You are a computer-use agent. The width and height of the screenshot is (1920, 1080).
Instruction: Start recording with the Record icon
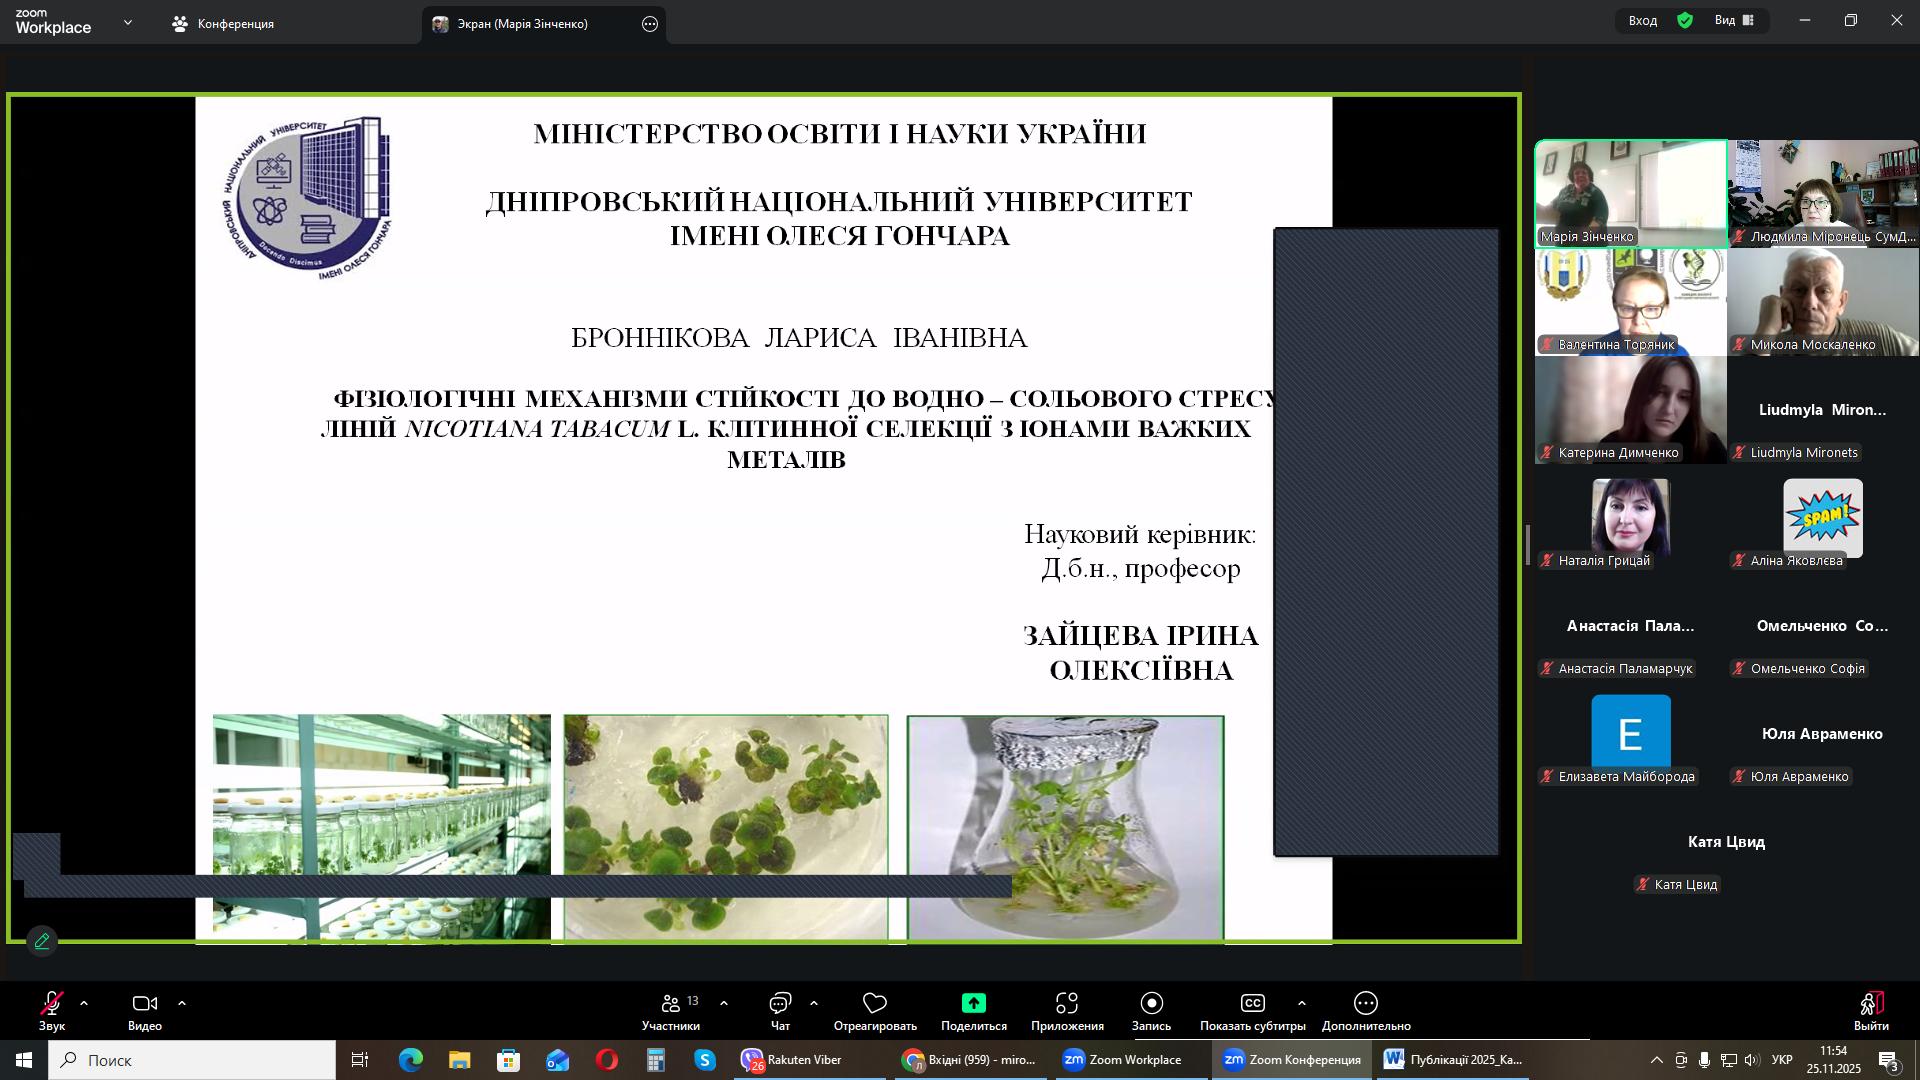tap(1151, 1003)
